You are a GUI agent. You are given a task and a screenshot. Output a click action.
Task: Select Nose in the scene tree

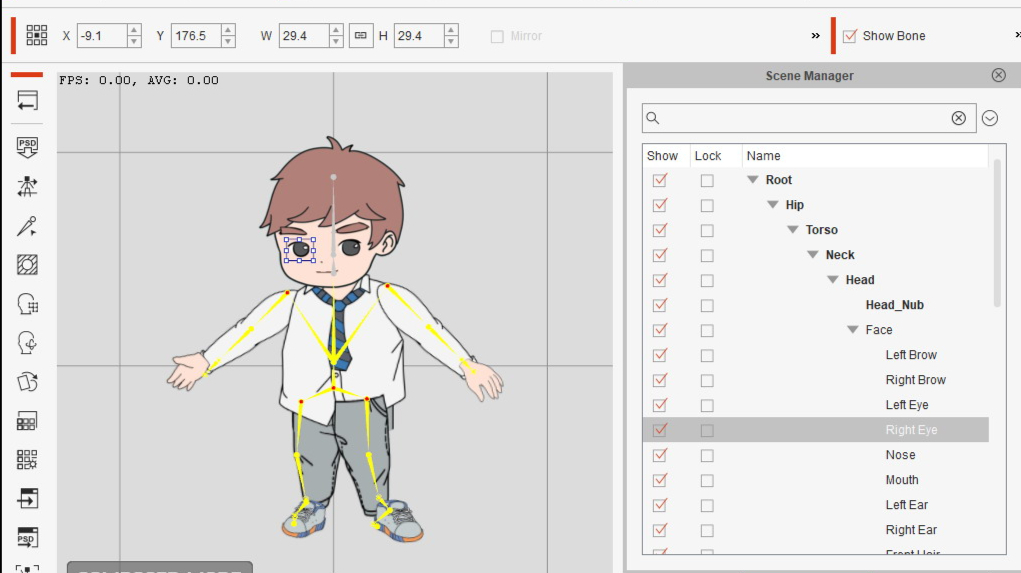click(900, 455)
